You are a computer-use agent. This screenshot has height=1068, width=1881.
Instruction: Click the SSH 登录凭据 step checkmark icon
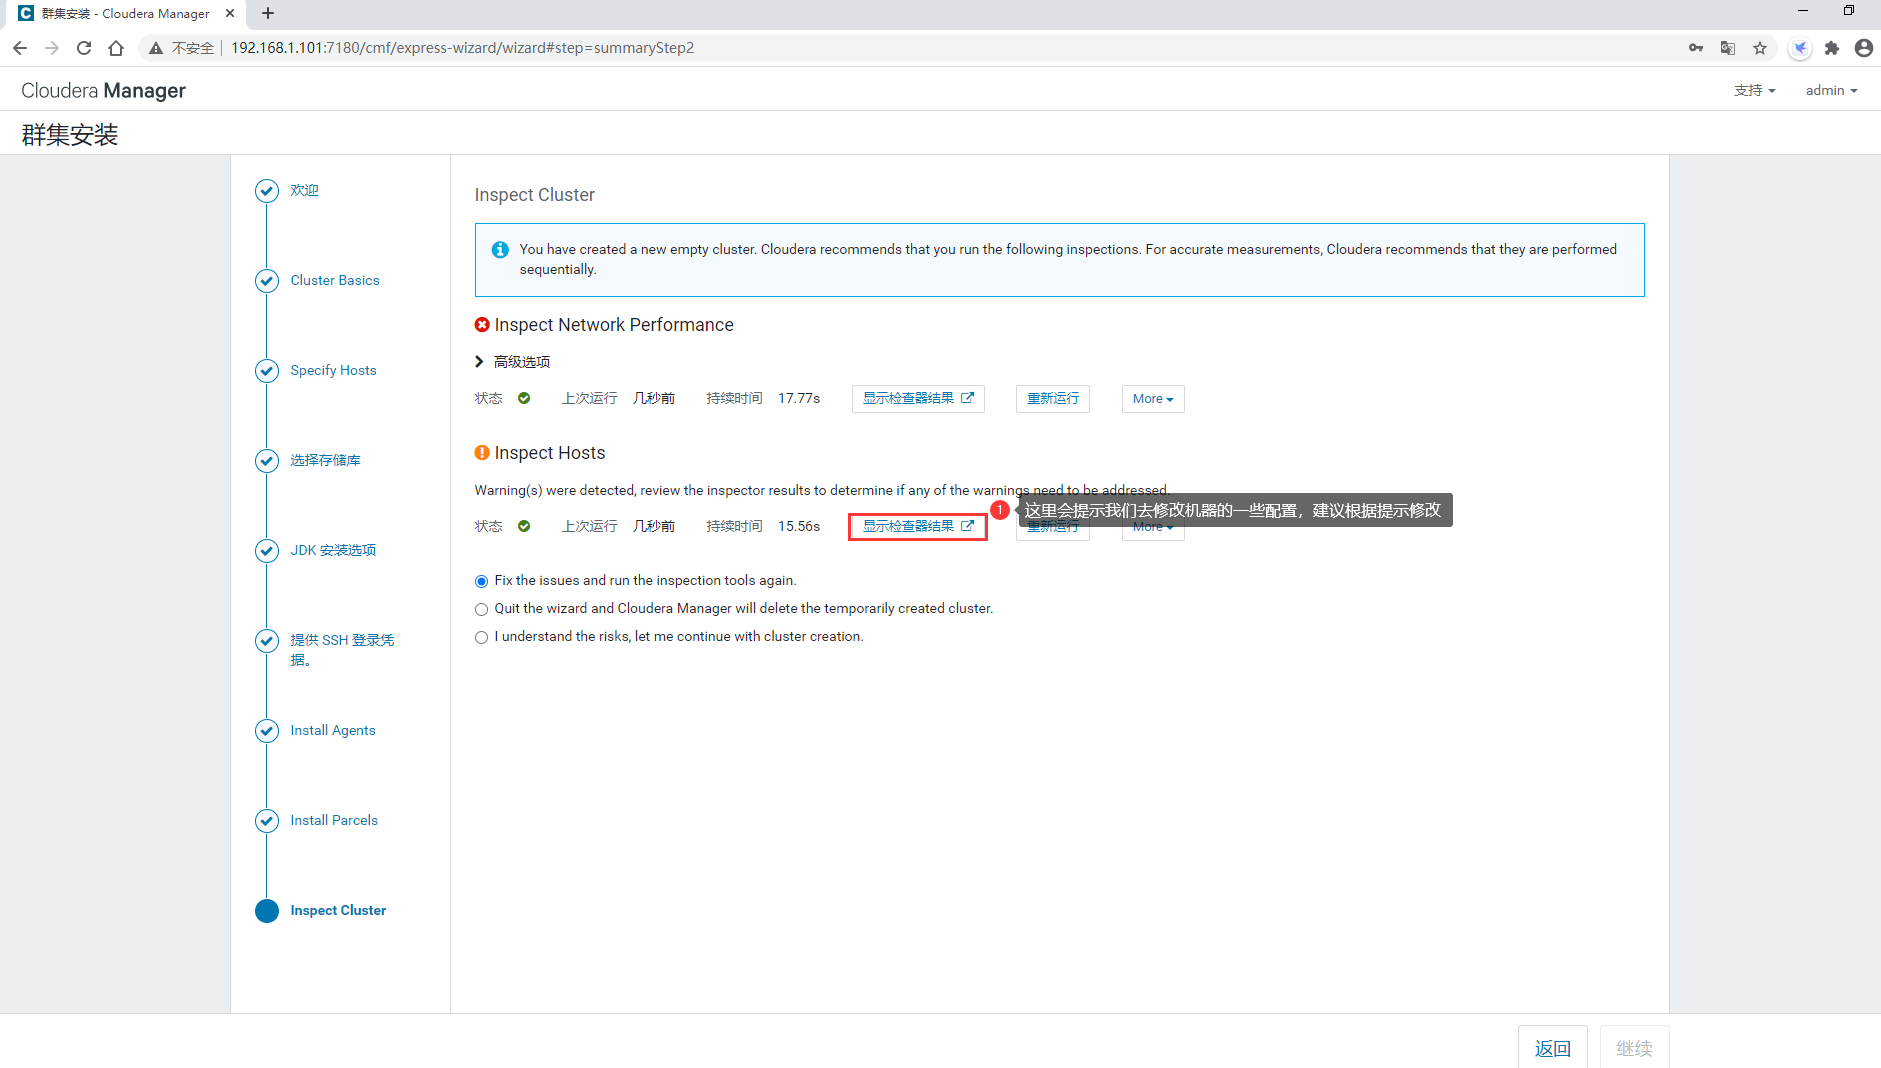[267, 641]
